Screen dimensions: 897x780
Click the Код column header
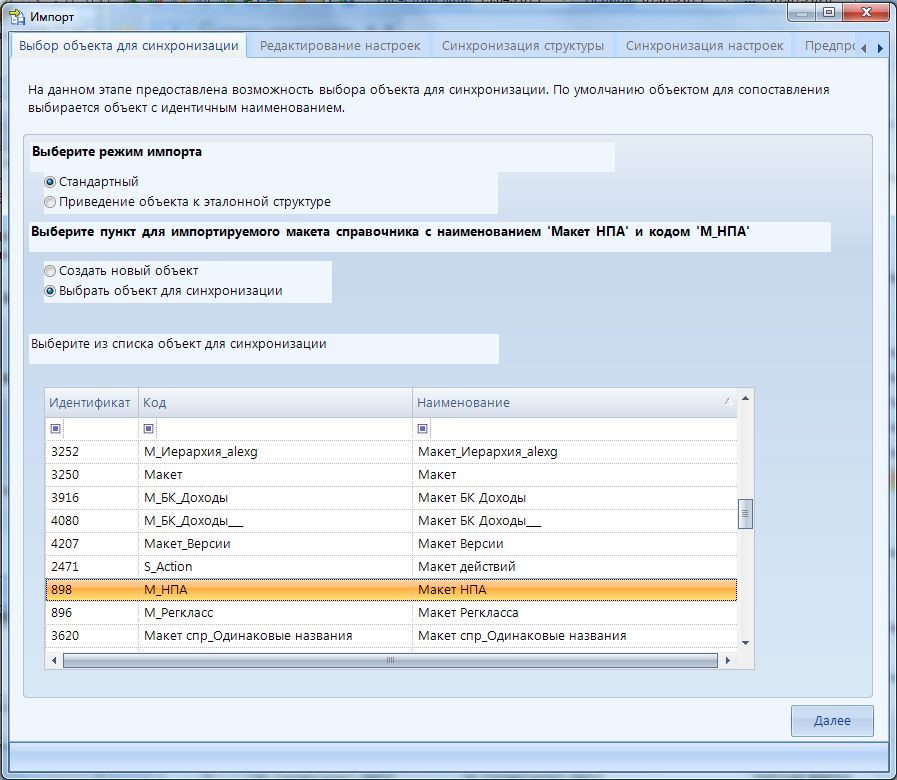coord(275,402)
